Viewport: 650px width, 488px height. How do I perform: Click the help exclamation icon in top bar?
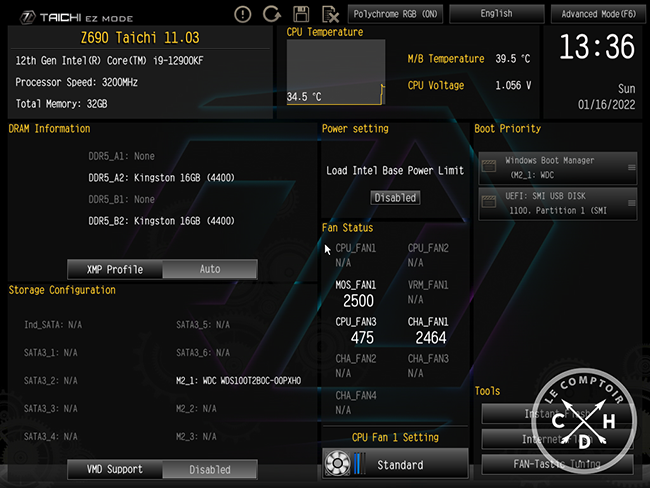[243, 14]
